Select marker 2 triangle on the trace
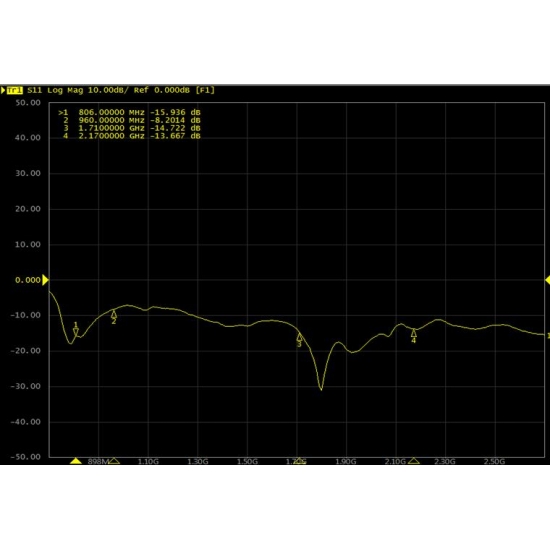This screenshot has width=550, height=550. [114, 314]
